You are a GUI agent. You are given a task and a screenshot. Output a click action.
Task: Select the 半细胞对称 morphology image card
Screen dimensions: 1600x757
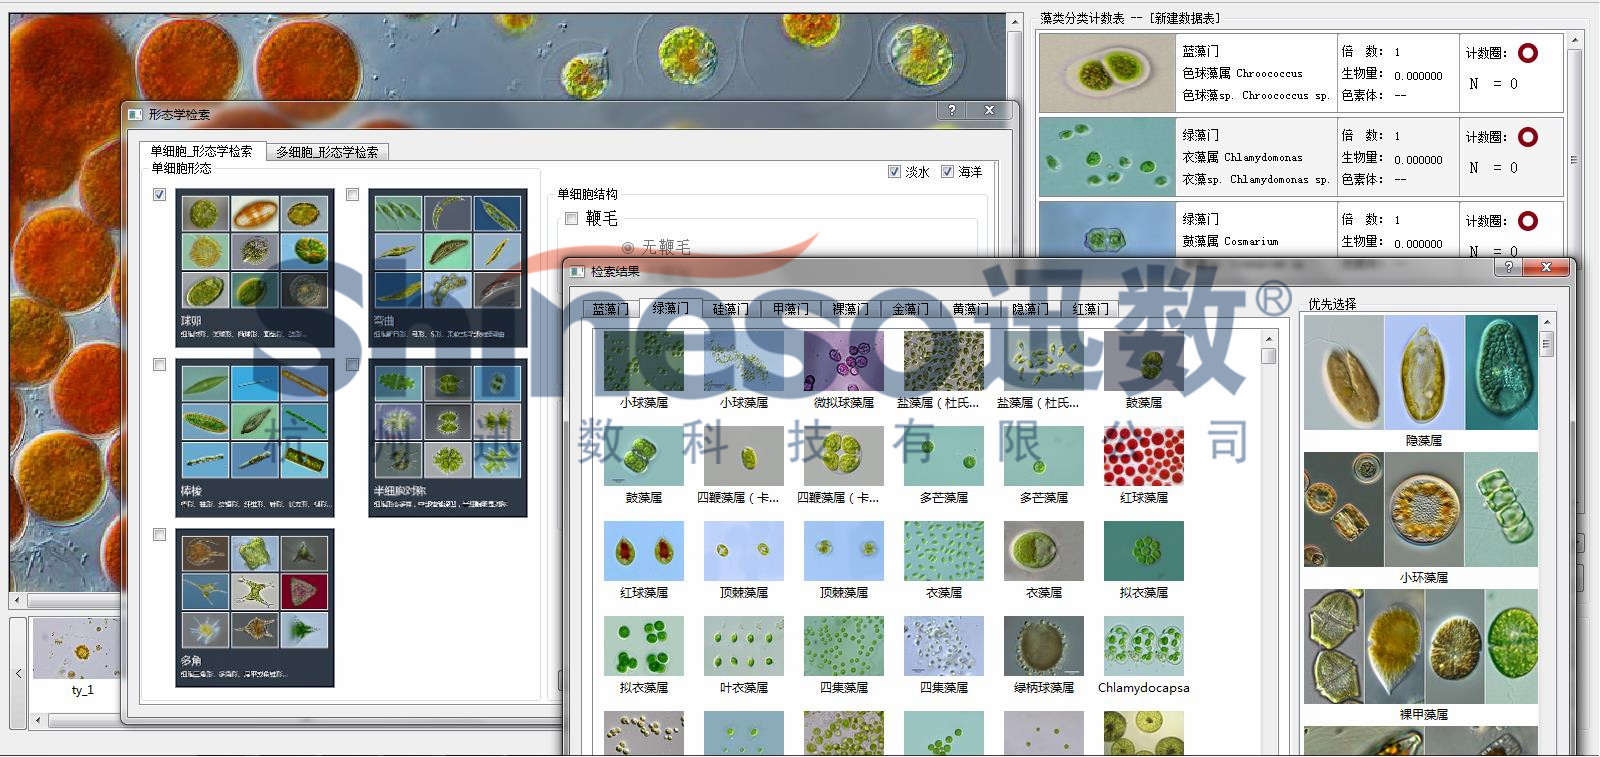coord(448,438)
